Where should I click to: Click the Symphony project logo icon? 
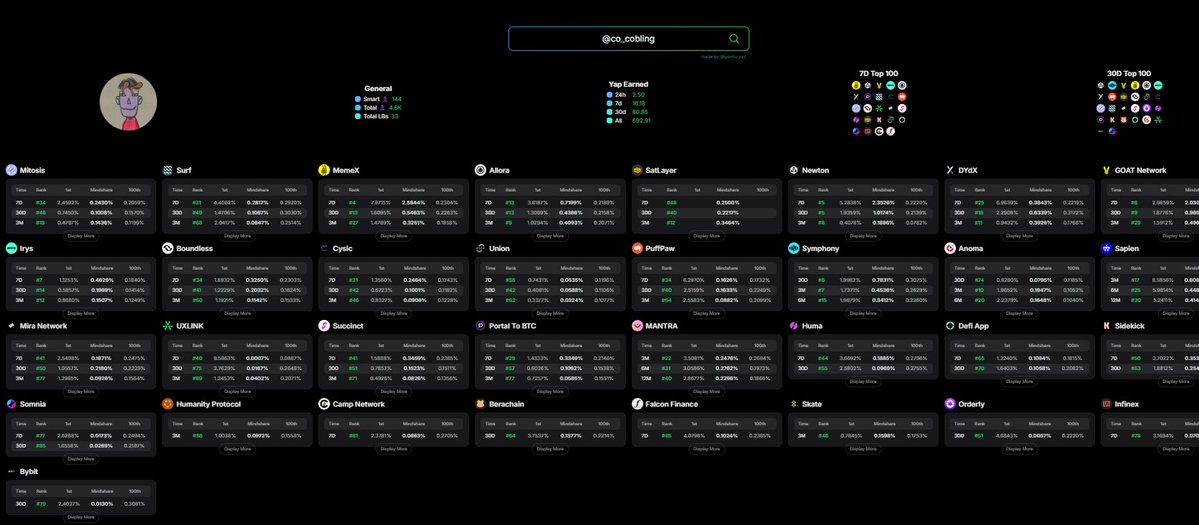(x=794, y=248)
